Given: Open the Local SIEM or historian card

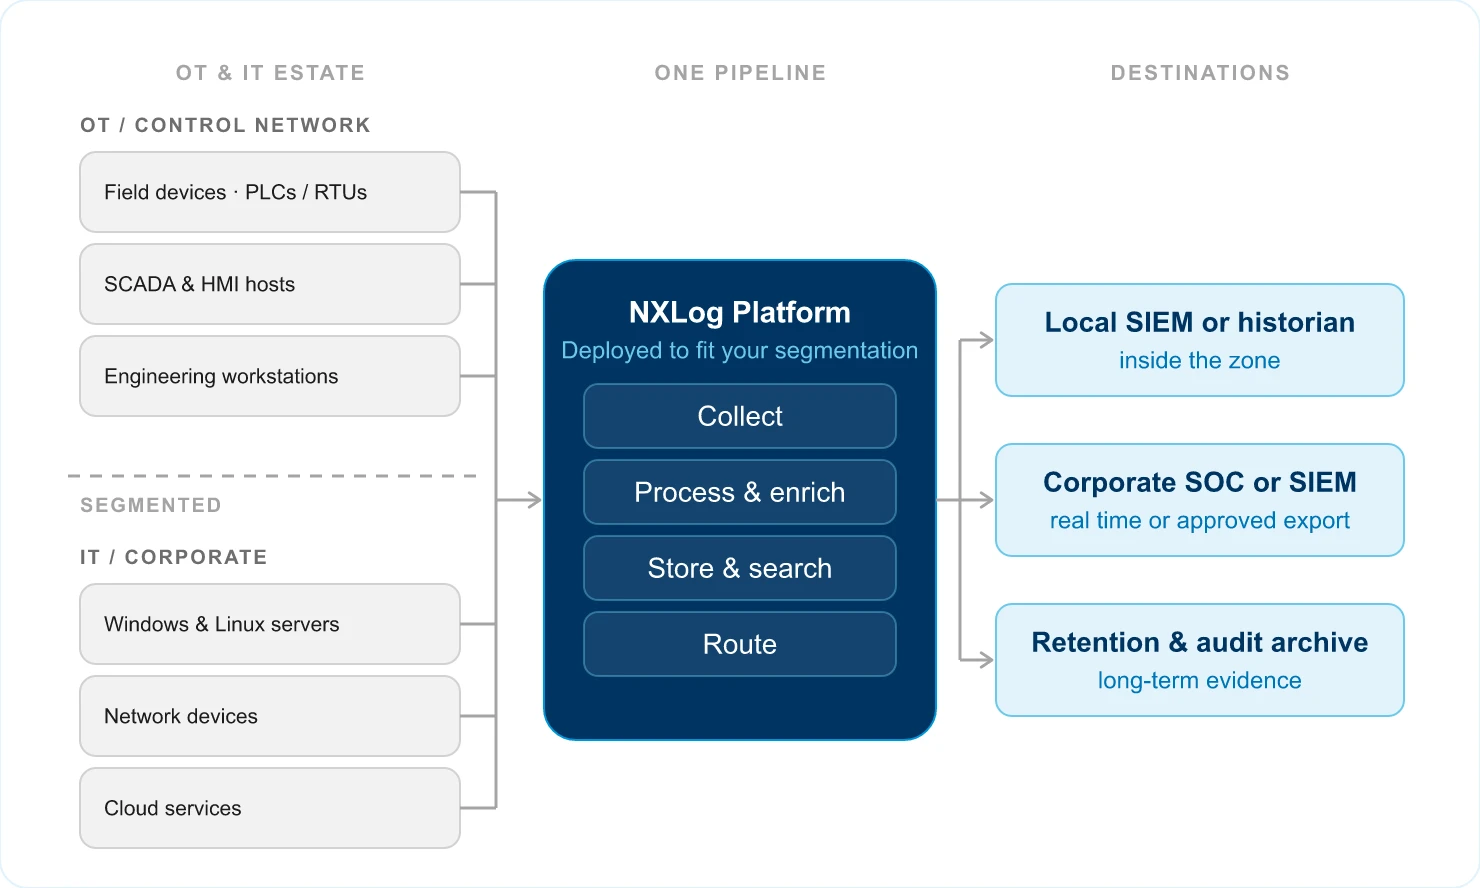Looking at the screenshot, I should (x=1200, y=340).
